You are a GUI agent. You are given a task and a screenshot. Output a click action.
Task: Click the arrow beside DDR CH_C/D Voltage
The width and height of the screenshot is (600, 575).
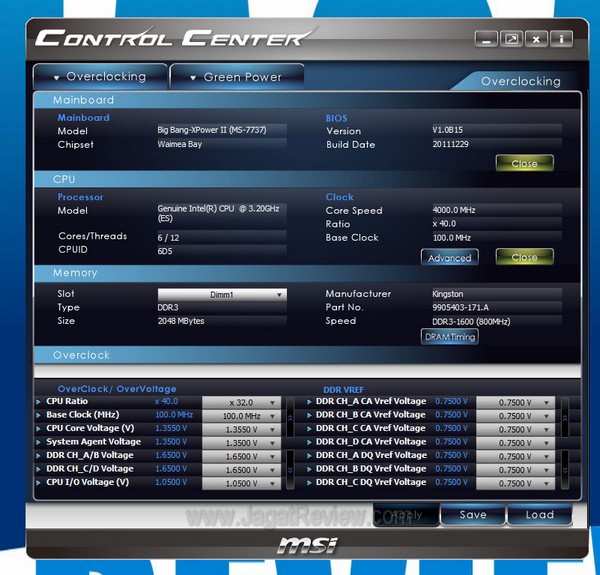(x=38, y=469)
